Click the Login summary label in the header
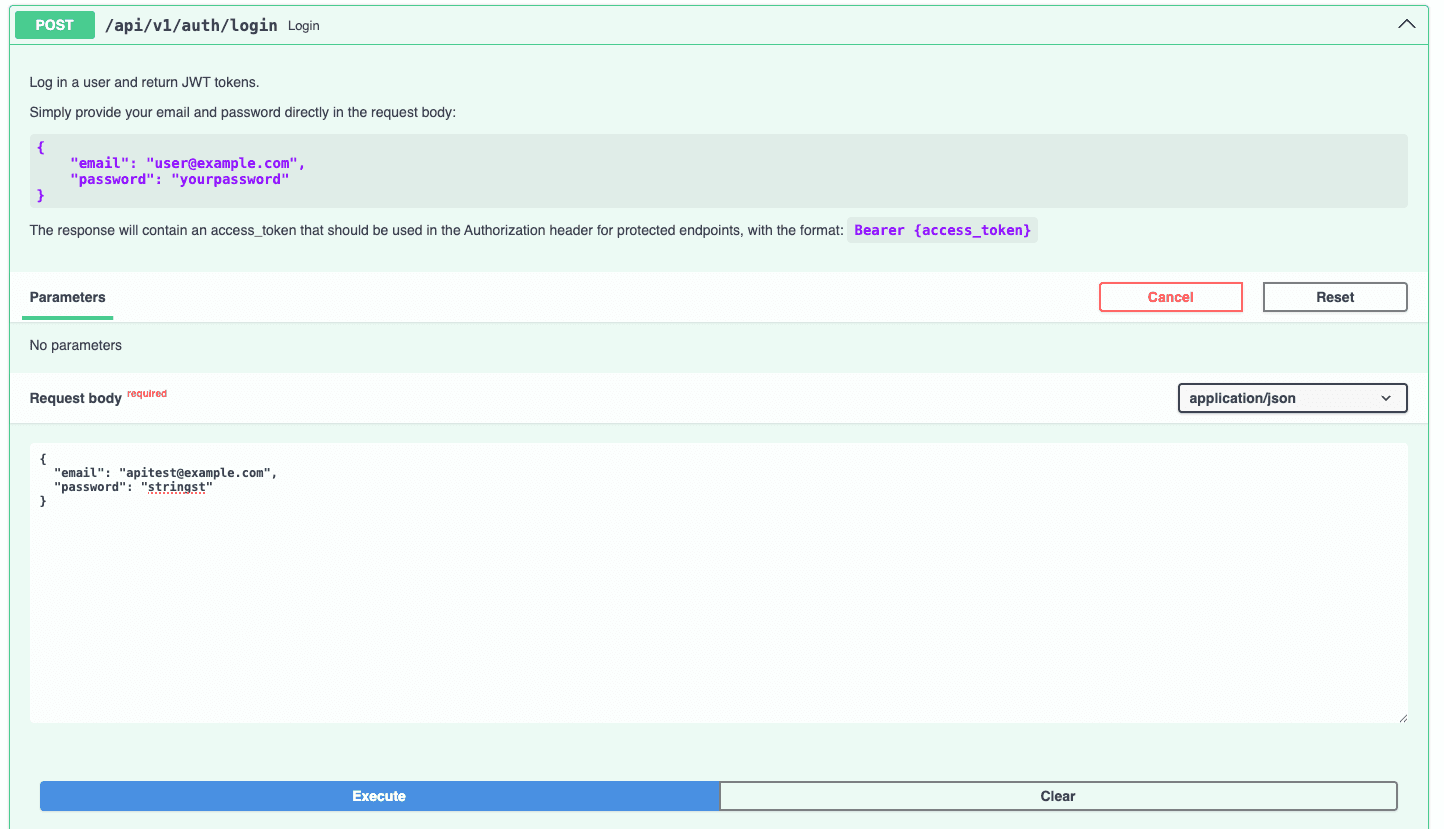Screen dimensions: 1444x829 [303, 25]
